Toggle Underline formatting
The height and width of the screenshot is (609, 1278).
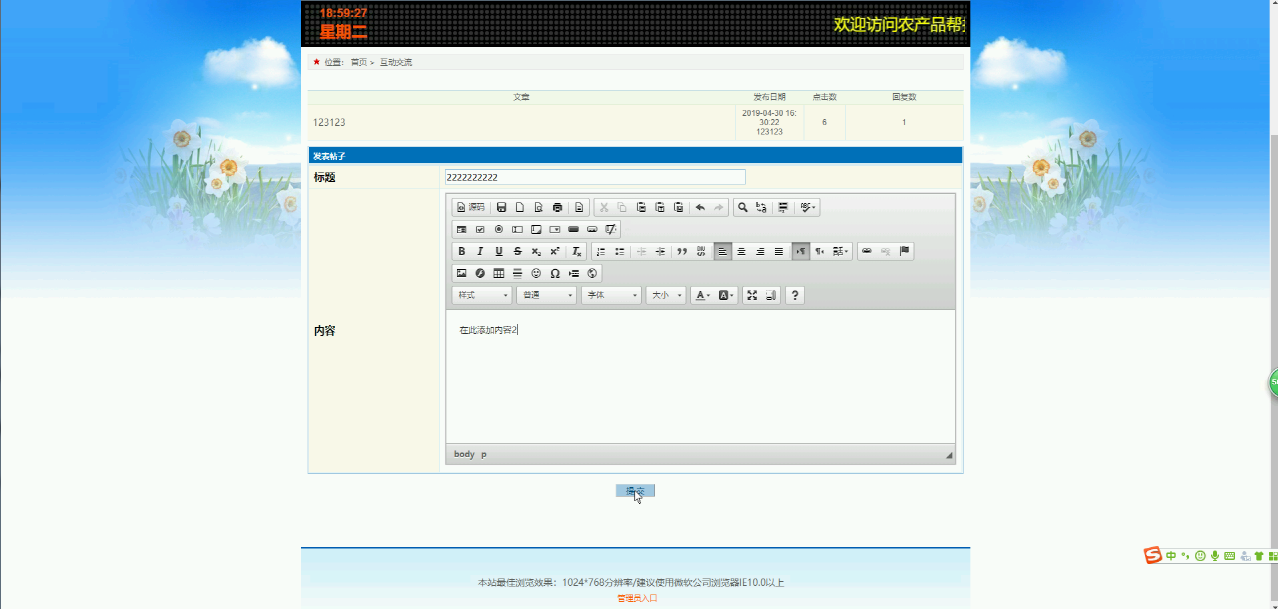tap(499, 251)
